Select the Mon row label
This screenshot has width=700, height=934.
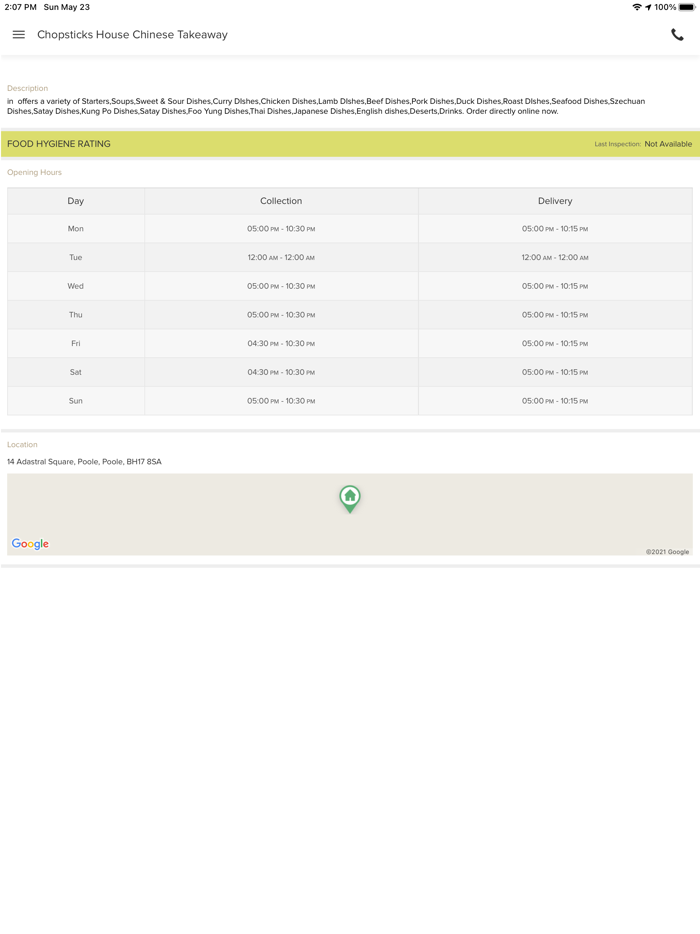[76, 229]
